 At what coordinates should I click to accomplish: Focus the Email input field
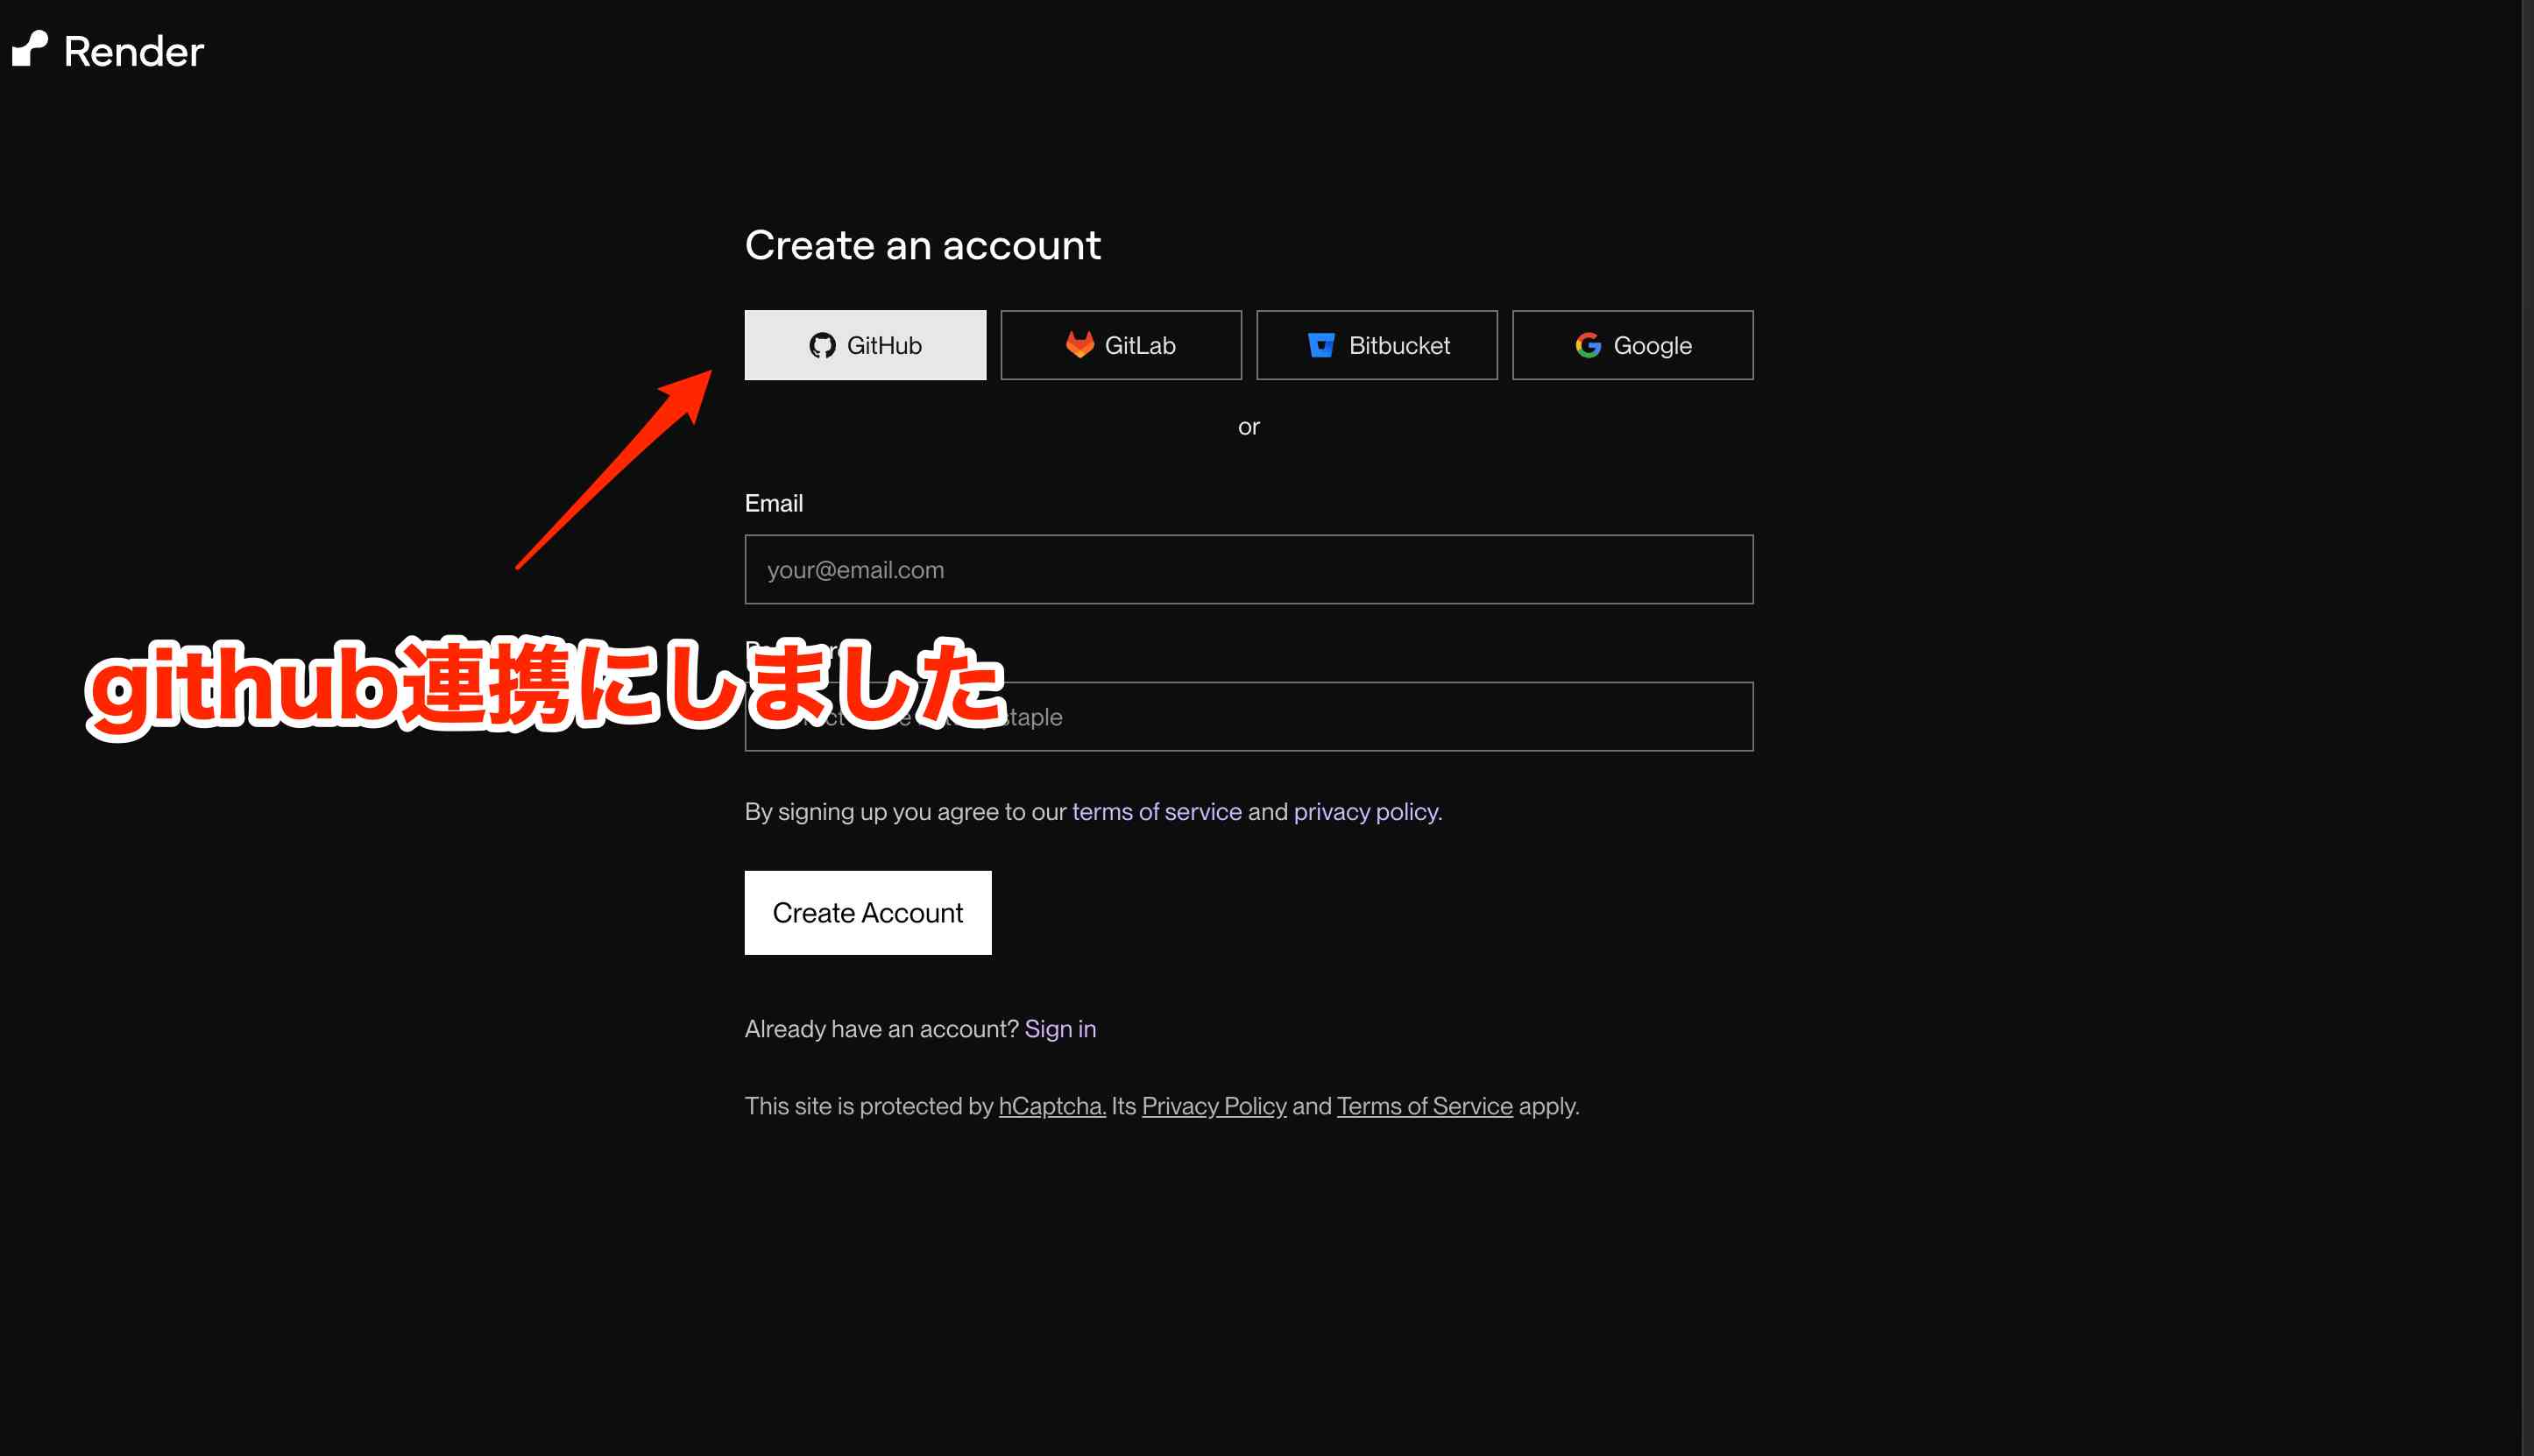click(1248, 569)
